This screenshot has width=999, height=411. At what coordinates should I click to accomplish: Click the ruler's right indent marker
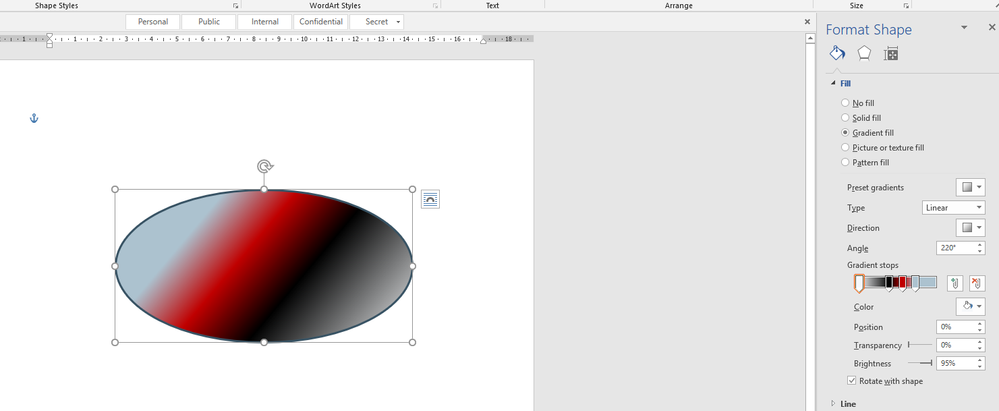point(483,41)
